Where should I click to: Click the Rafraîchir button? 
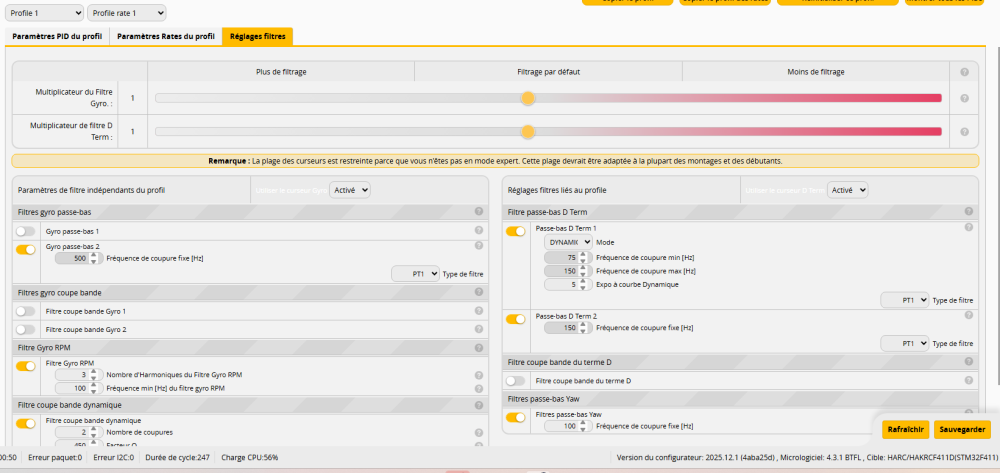coord(904,429)
